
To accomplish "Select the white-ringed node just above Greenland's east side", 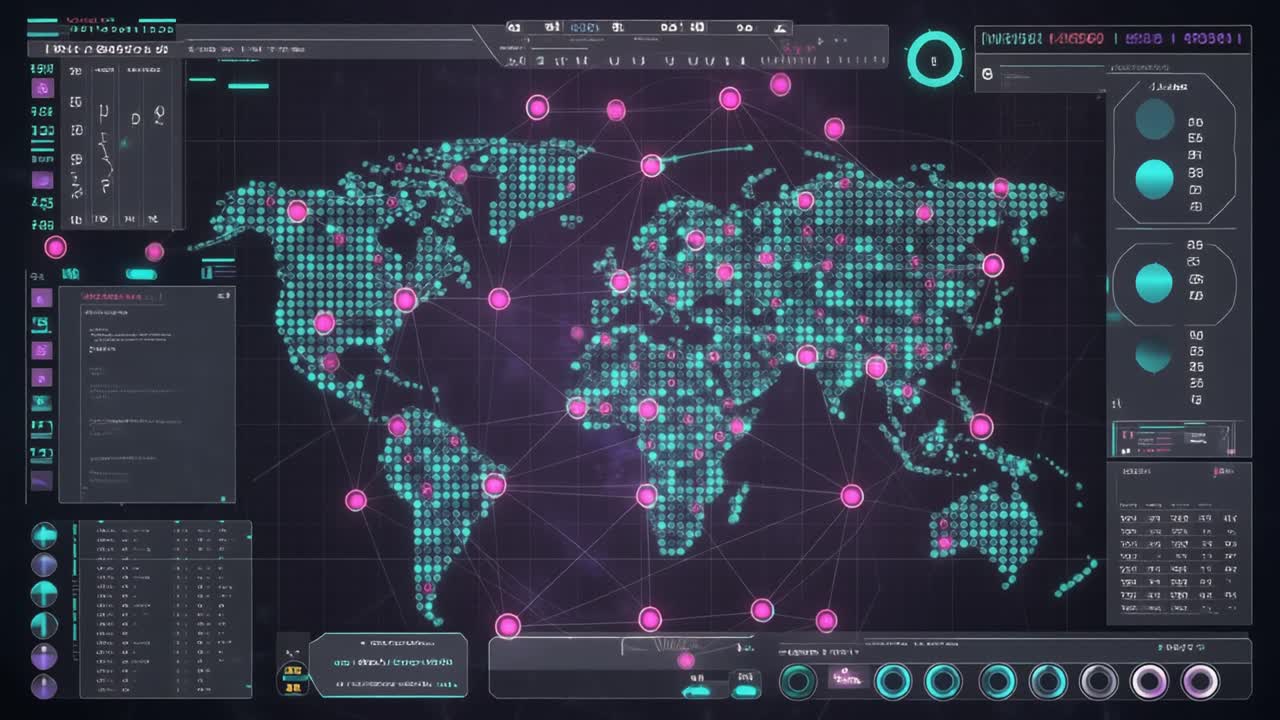I will click(651, 166).
